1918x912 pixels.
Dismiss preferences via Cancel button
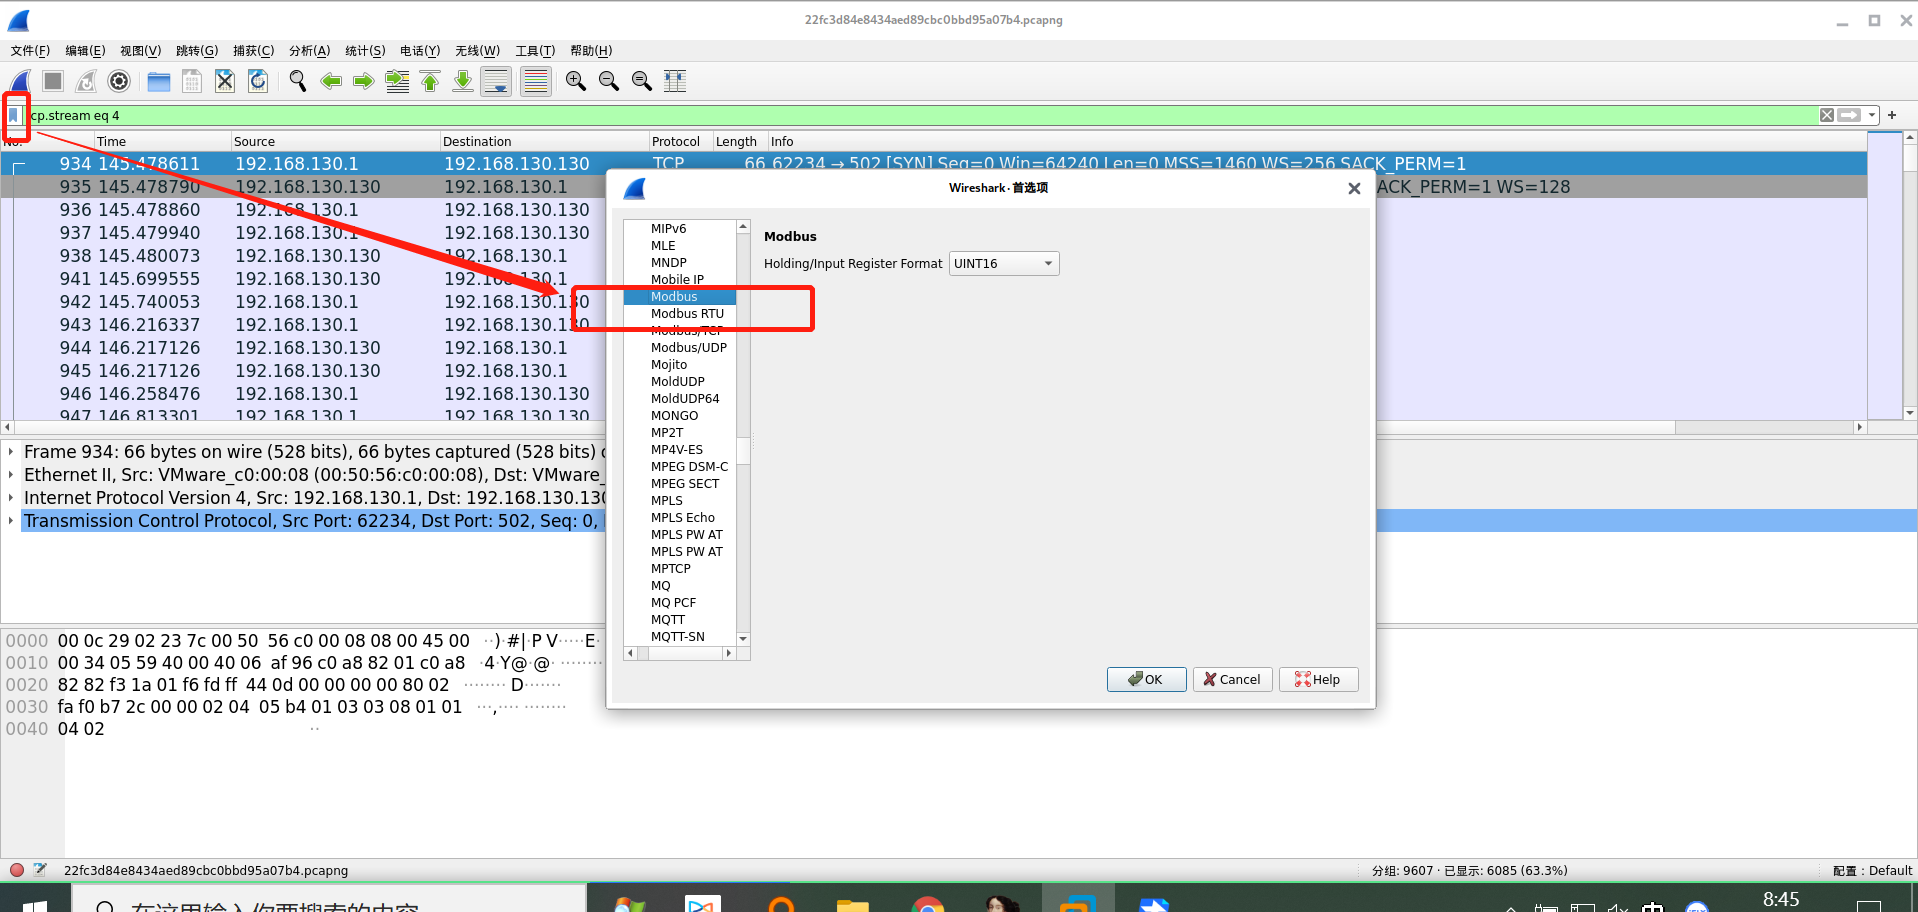(1232, 679)
